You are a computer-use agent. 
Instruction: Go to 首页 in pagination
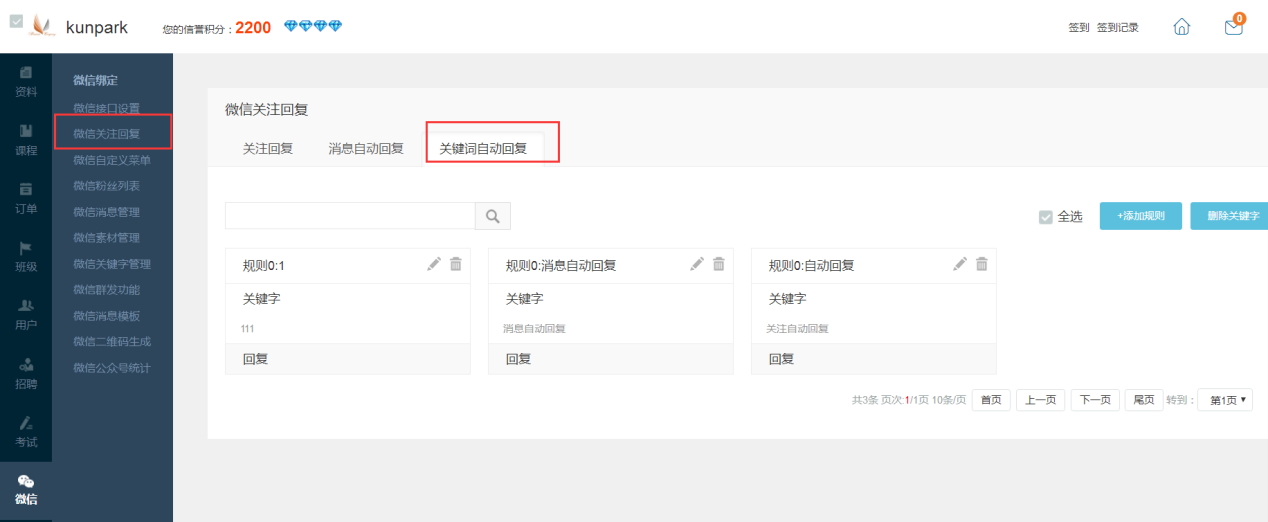(991, 400)
